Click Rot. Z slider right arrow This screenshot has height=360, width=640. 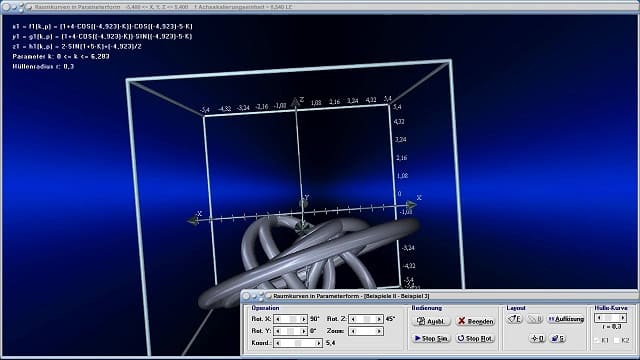379,319
